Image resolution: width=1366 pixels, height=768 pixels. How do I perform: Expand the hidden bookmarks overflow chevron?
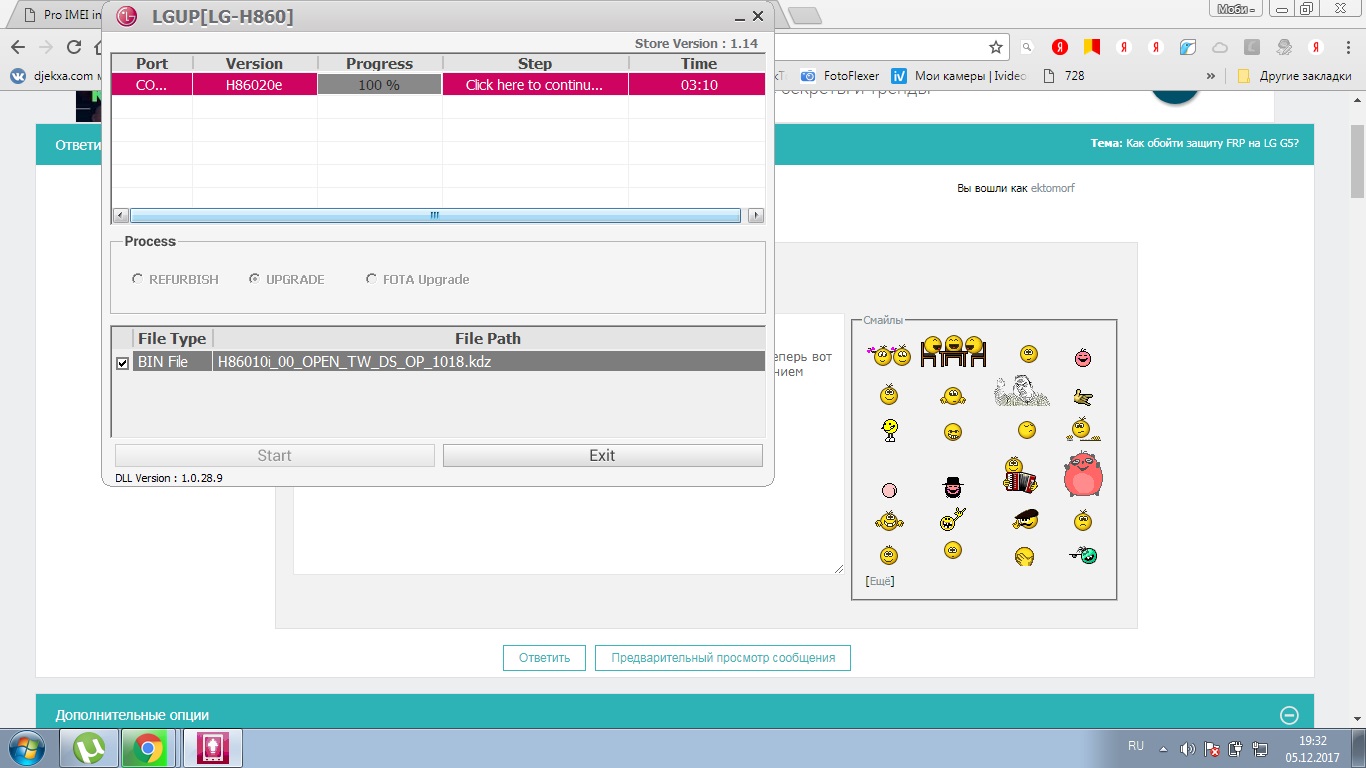coord(1211,76)
